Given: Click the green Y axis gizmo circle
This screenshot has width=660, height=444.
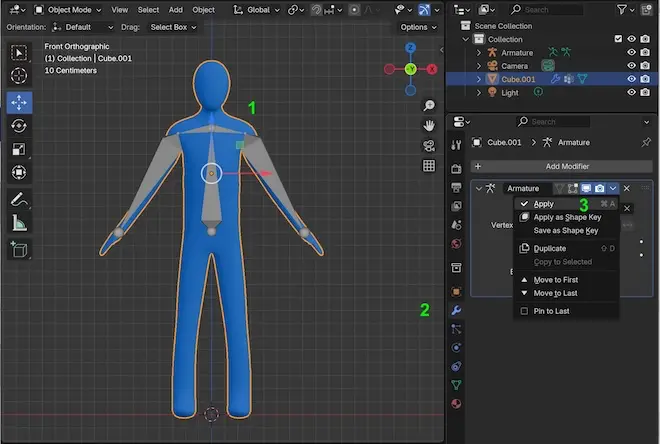Looking at the screenshot, I should [410, 69].
